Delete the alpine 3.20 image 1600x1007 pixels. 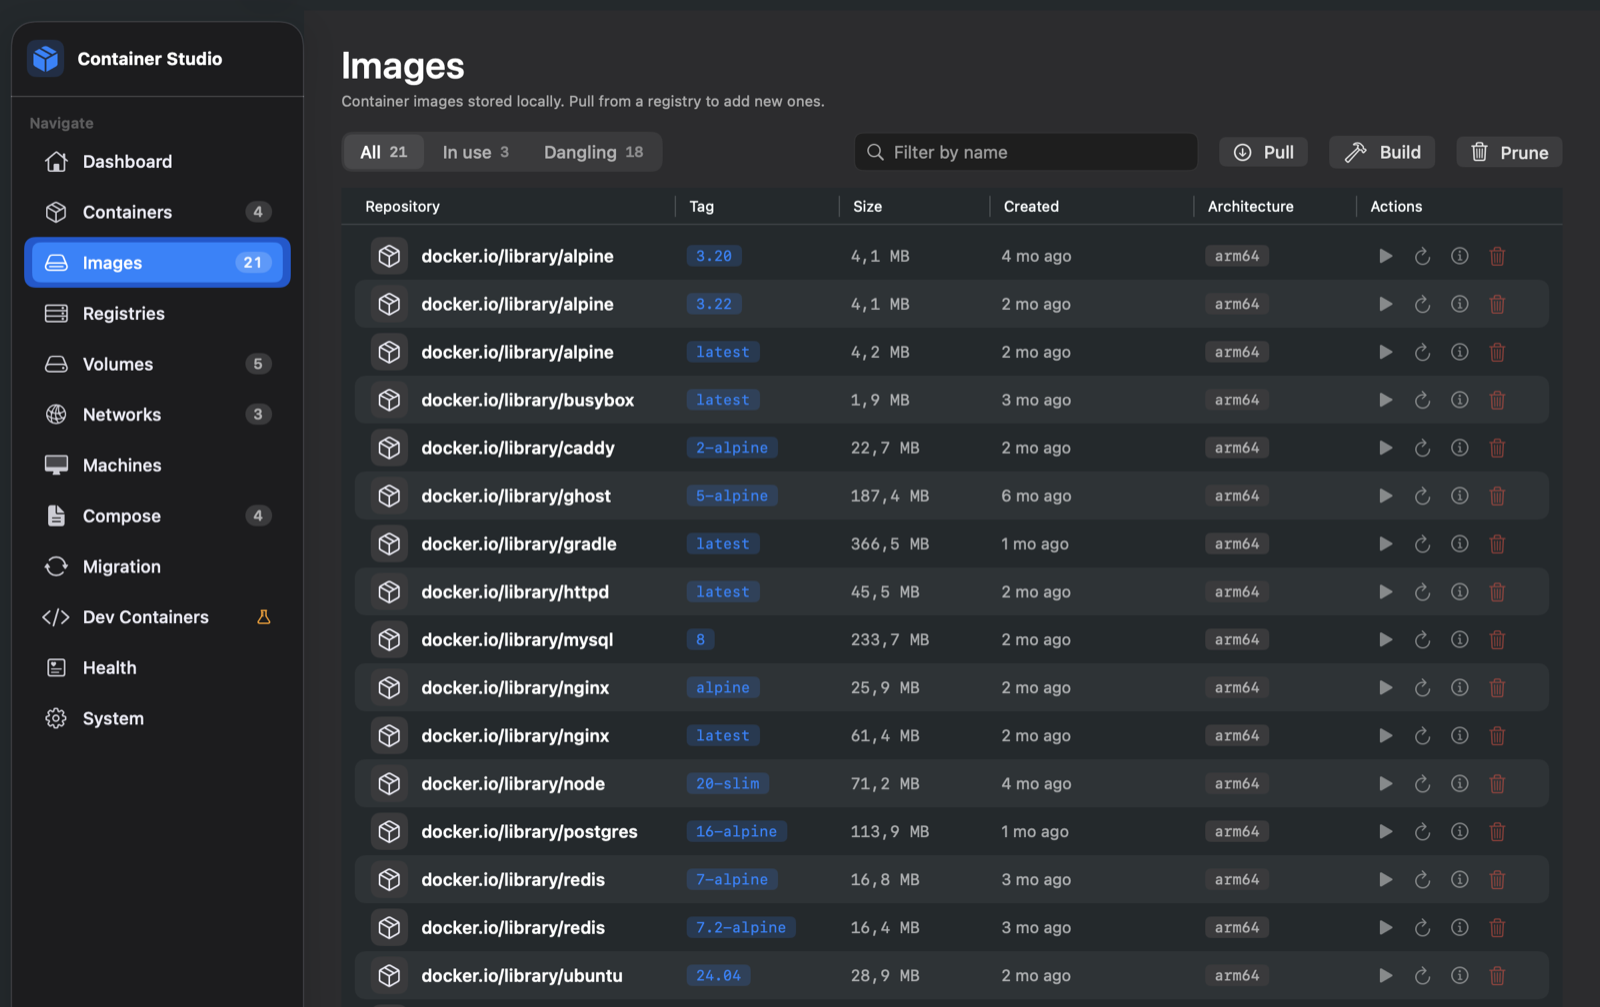point(1497,256)
